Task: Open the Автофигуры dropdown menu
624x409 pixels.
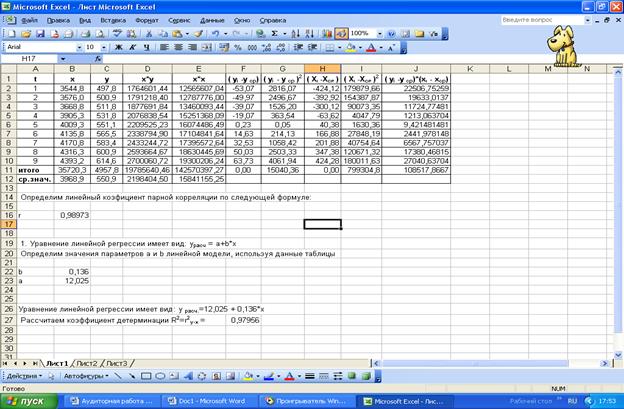Action: [83, 377]
